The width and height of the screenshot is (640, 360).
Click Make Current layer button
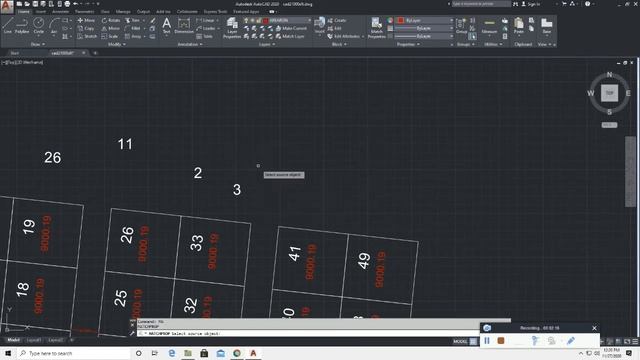[291, 28]
